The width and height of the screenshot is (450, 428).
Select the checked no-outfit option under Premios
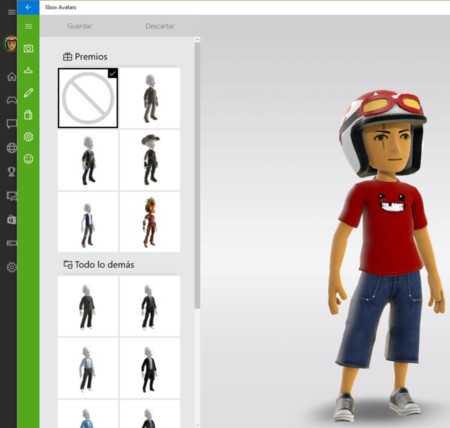[x=88, y=98]
